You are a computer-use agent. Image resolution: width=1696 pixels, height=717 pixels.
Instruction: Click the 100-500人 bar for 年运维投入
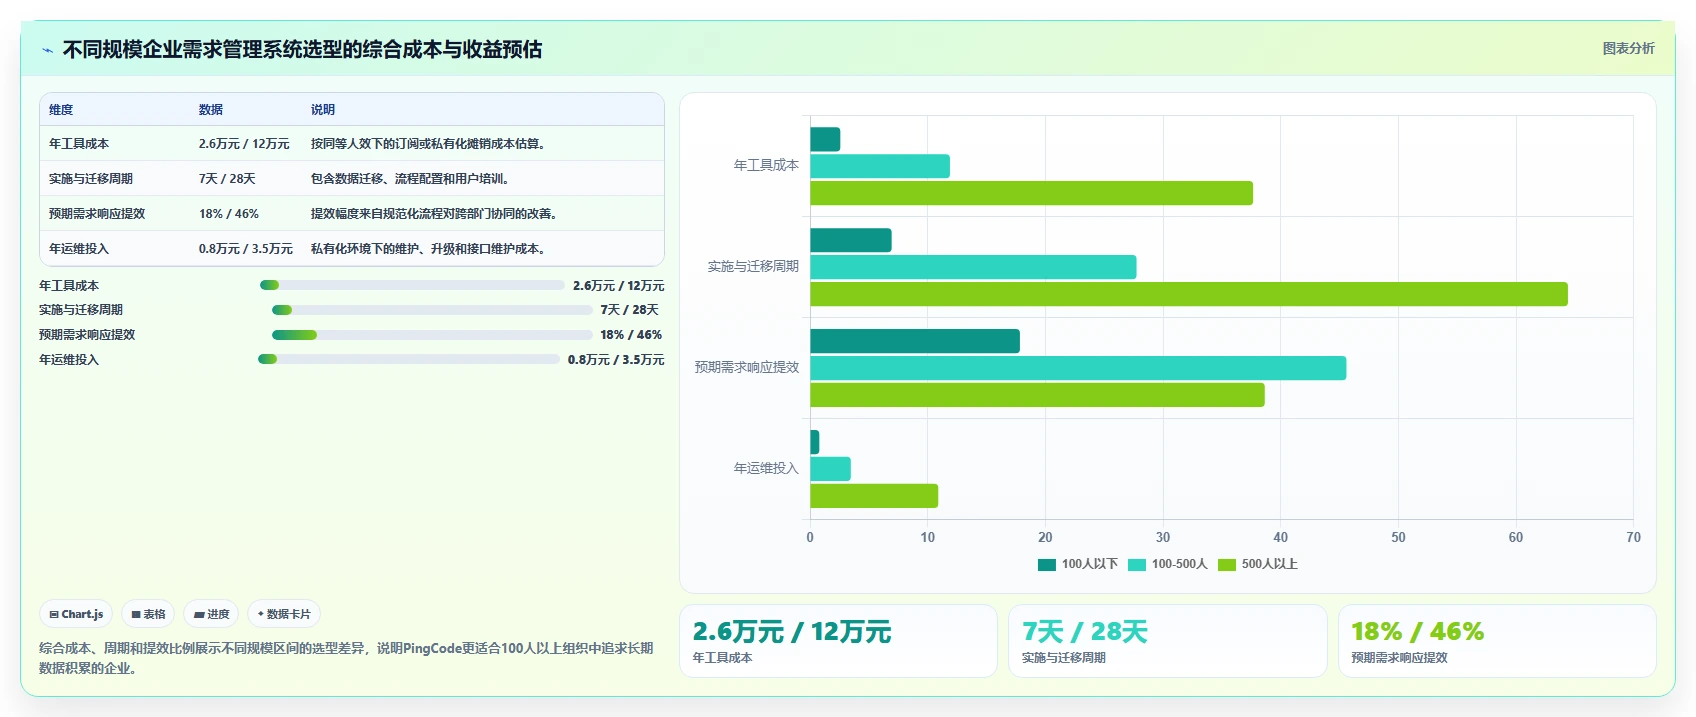pyautogui.click(x=830, y=469)
